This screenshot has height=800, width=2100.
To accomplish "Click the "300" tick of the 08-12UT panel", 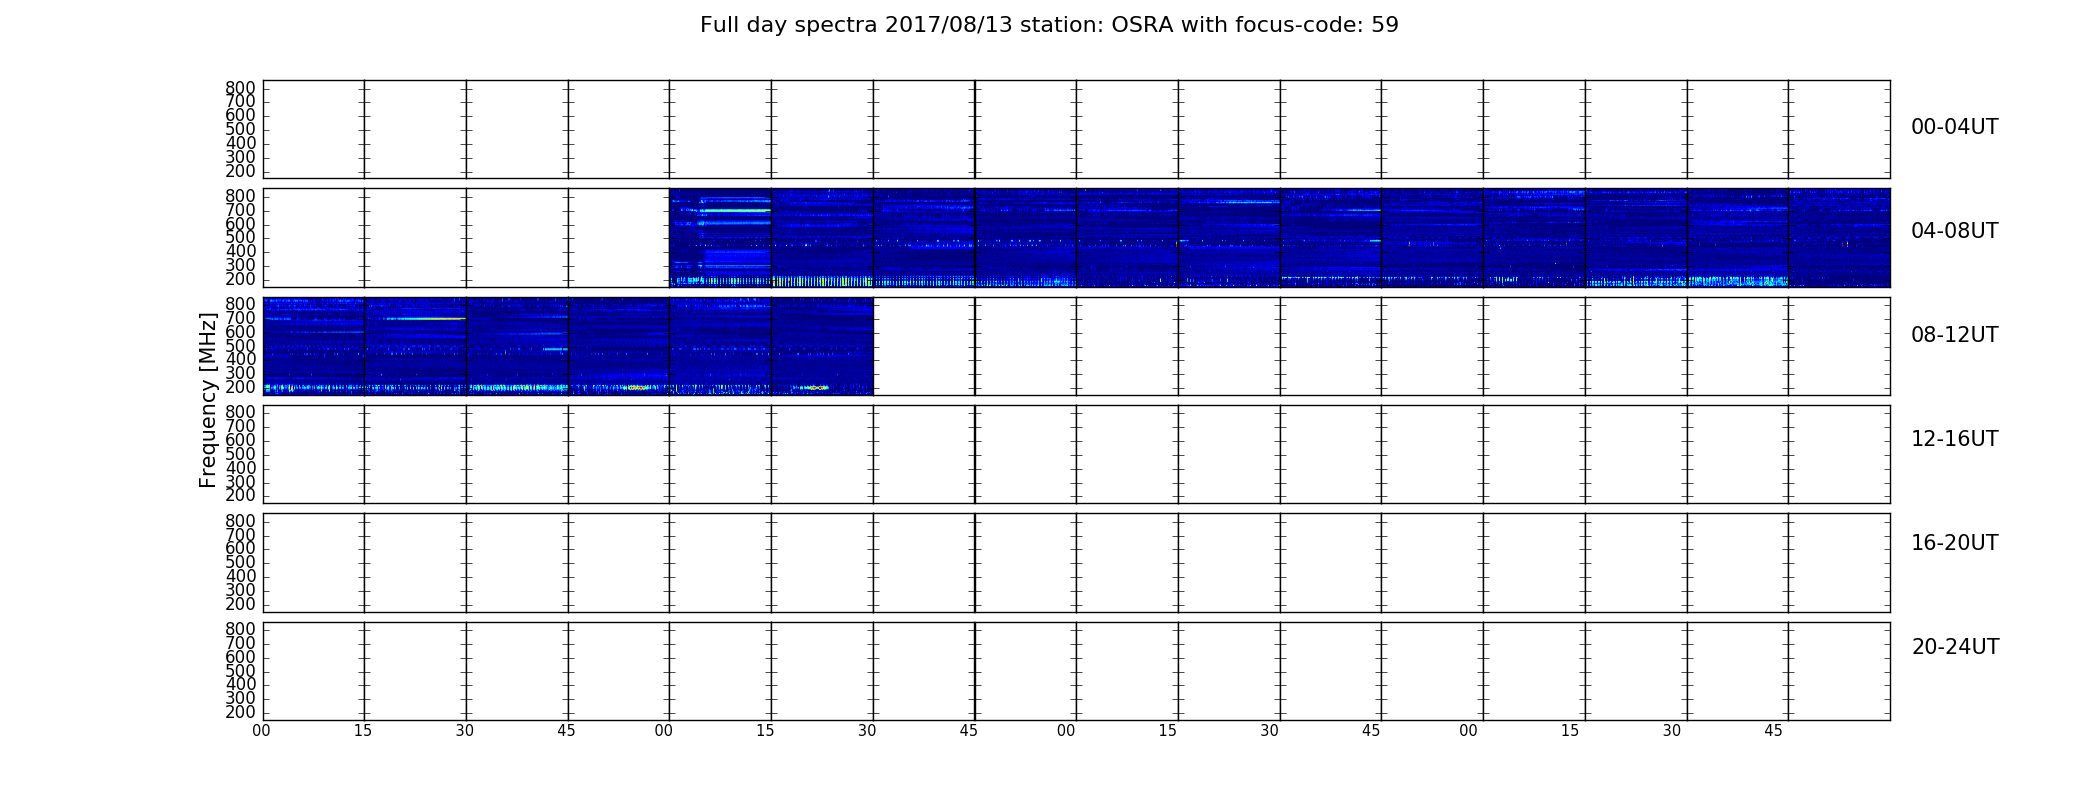I will click(240, 374).
